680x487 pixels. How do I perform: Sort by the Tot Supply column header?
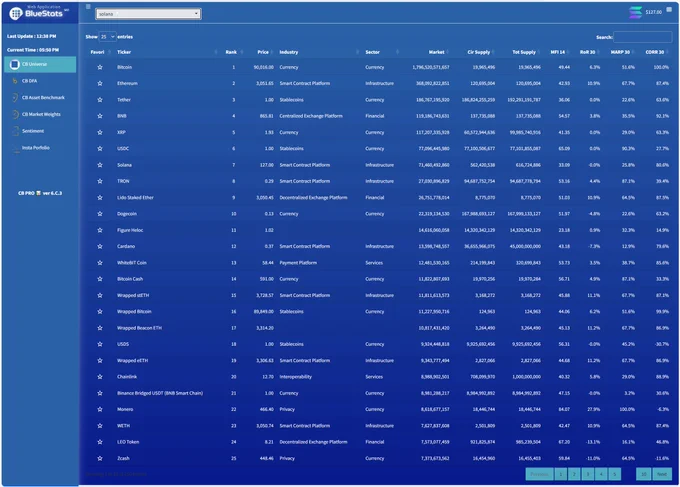pyautogui.click(x=524, y=52)
